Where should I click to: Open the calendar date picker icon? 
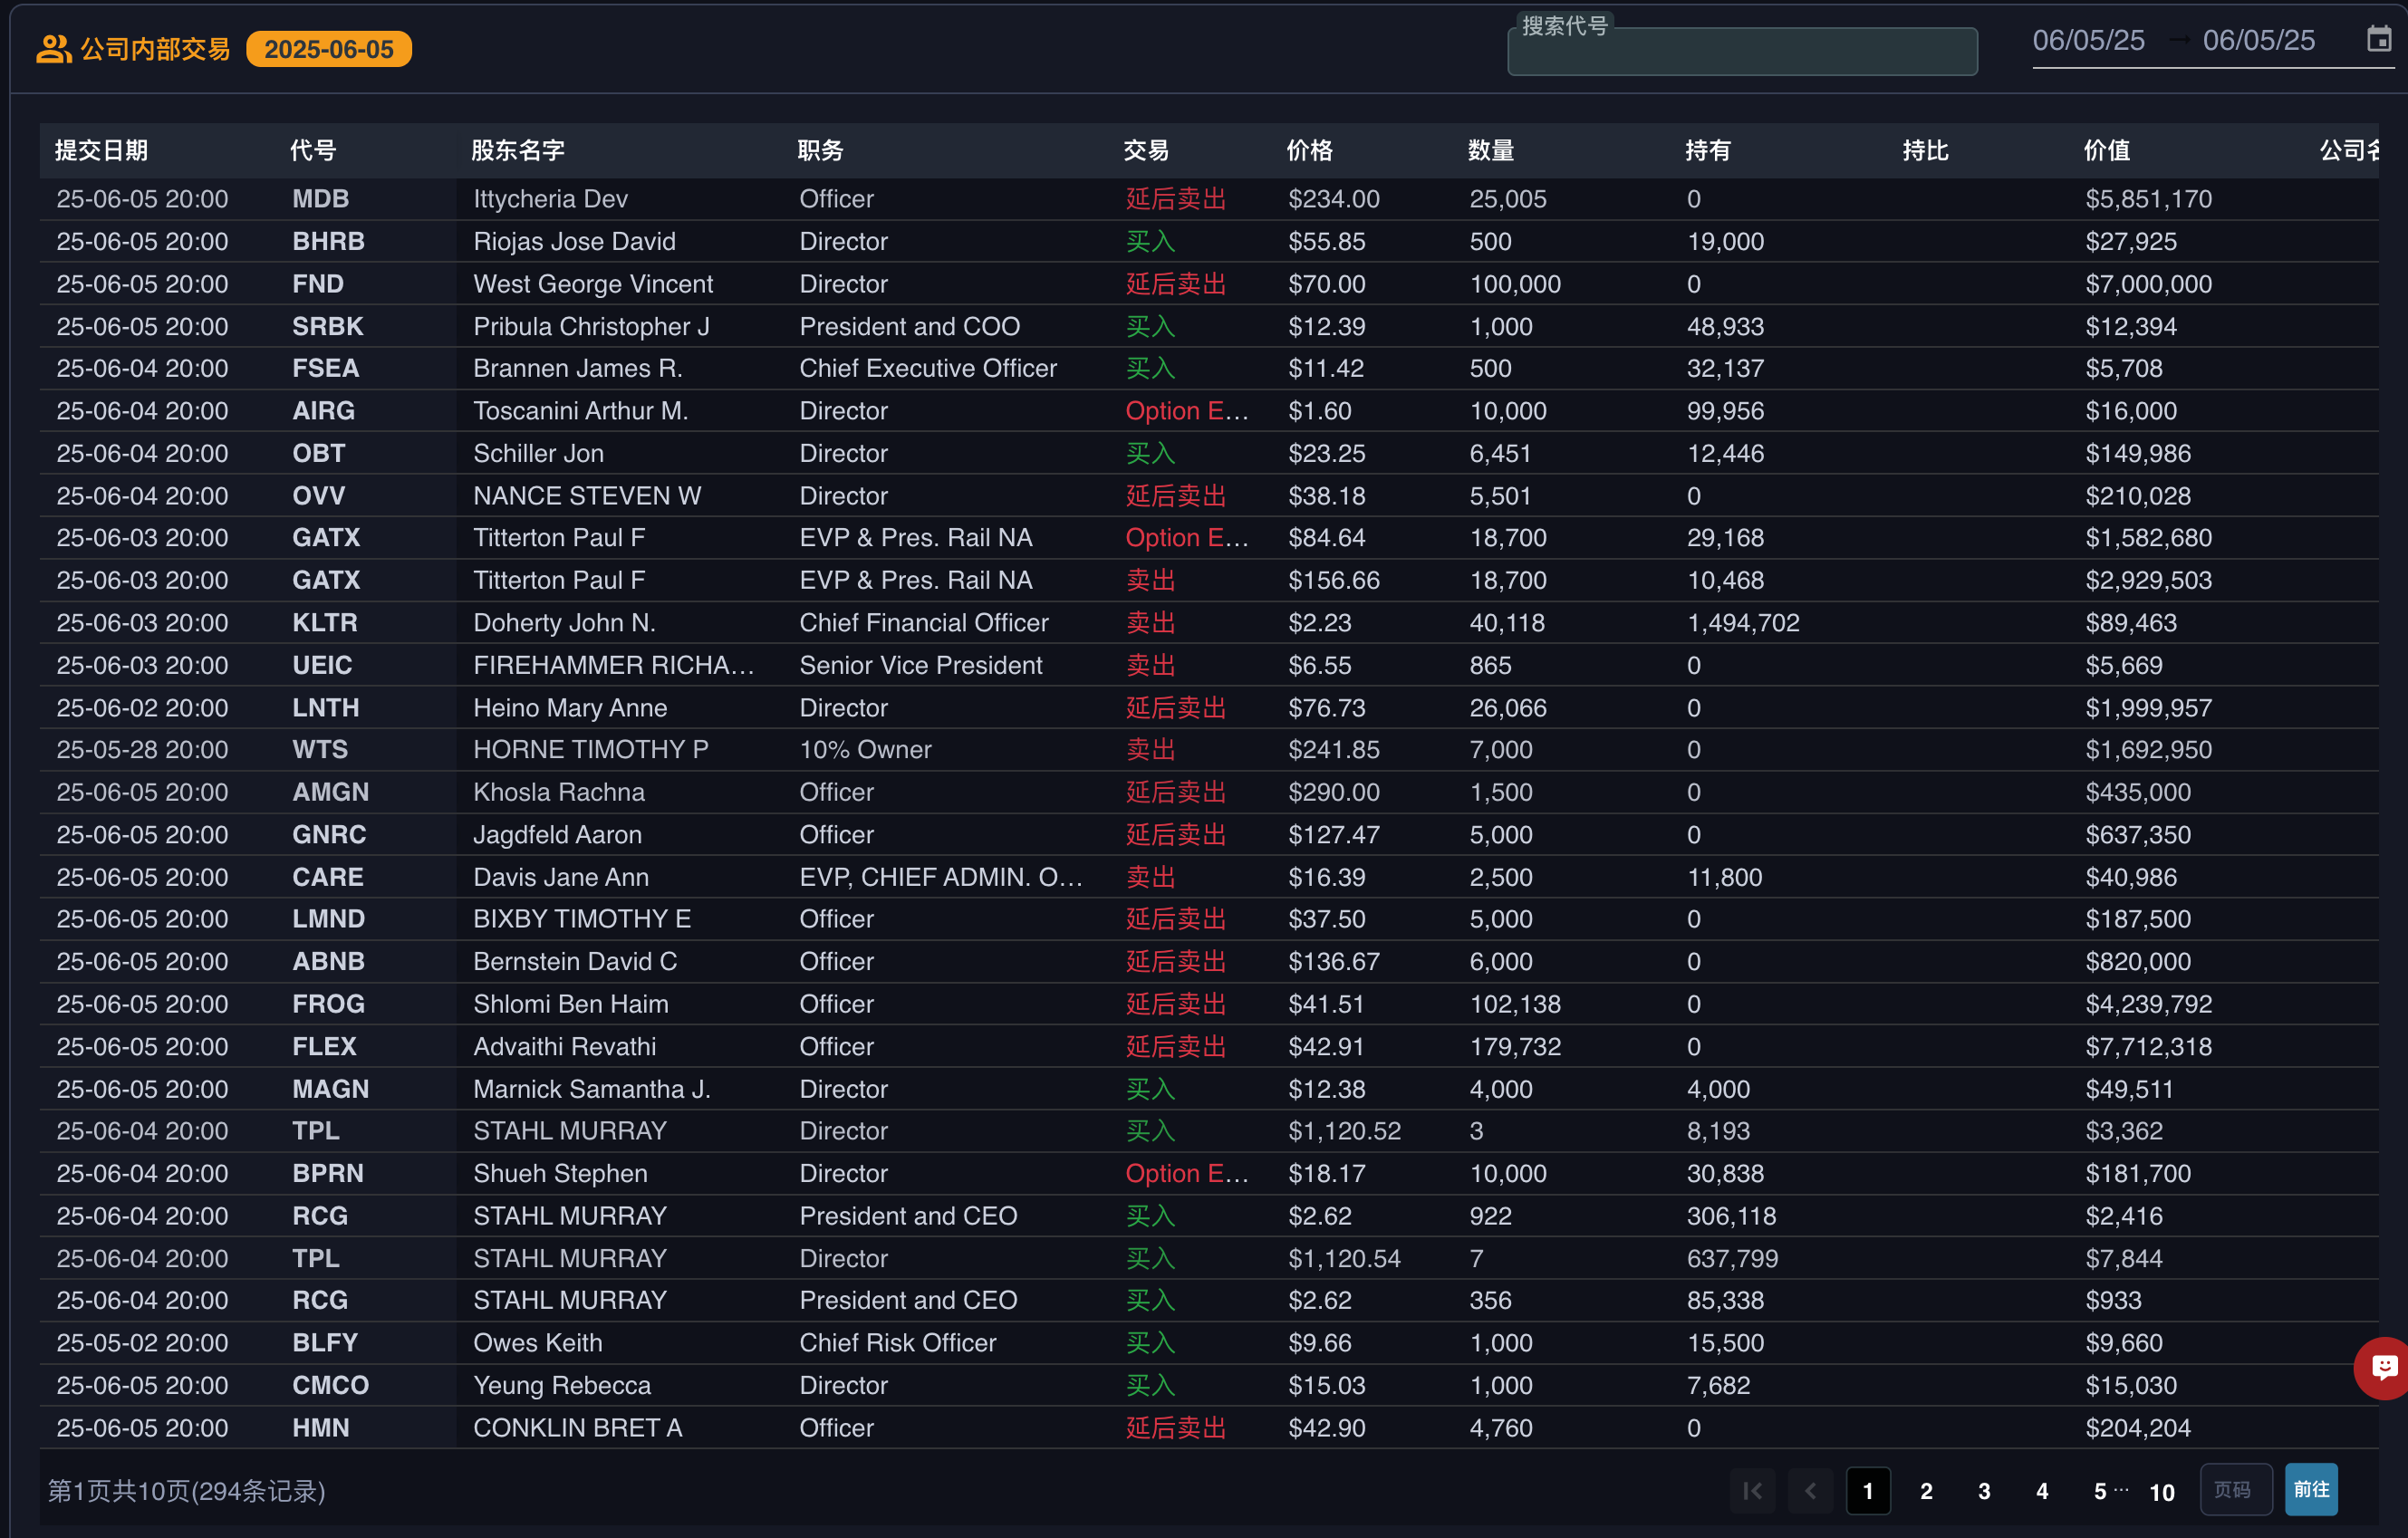tap(2378, 40)
